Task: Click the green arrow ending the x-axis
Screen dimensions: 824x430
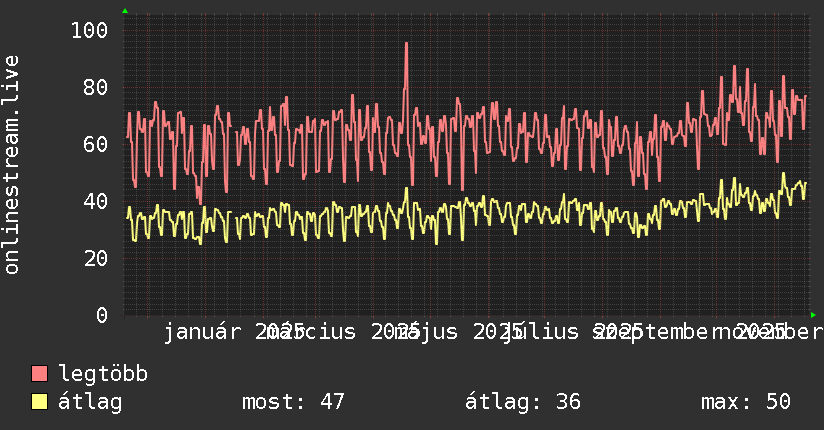Action: [813, 315]
